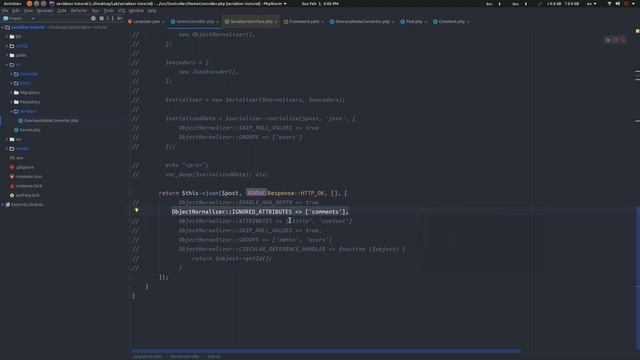The image size is (640, 360).
Task: Select Kernel.php in project tree
Action: coord(27,130)
